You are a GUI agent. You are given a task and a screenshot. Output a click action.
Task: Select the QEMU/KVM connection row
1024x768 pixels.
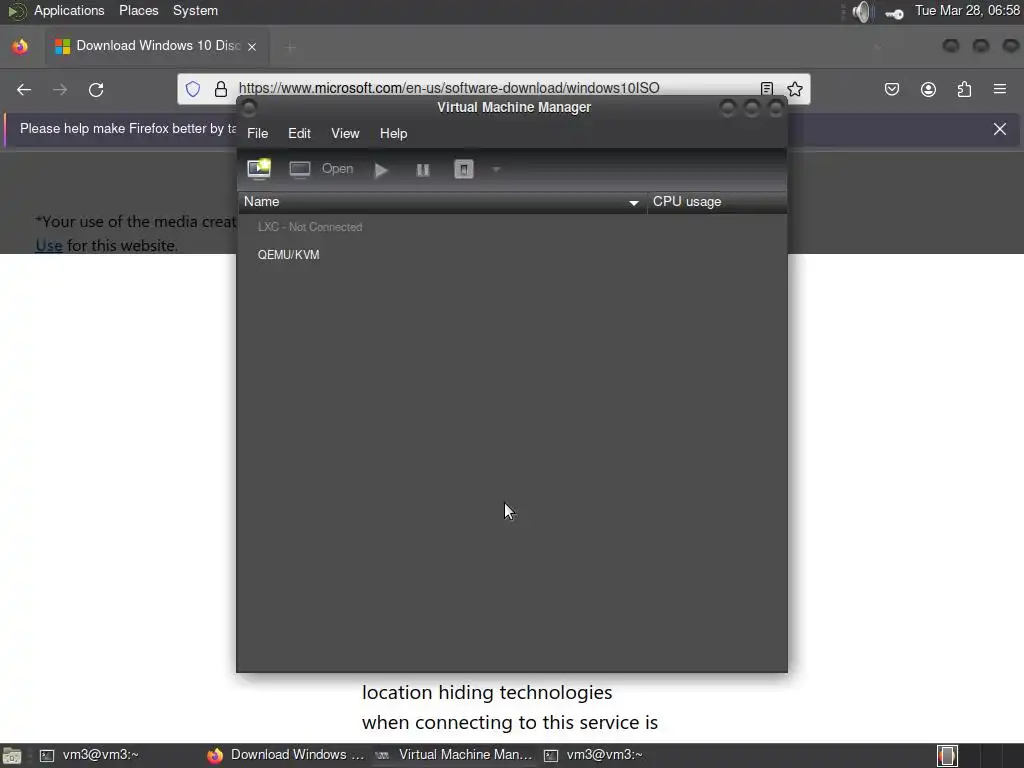(x=512, y=255)
